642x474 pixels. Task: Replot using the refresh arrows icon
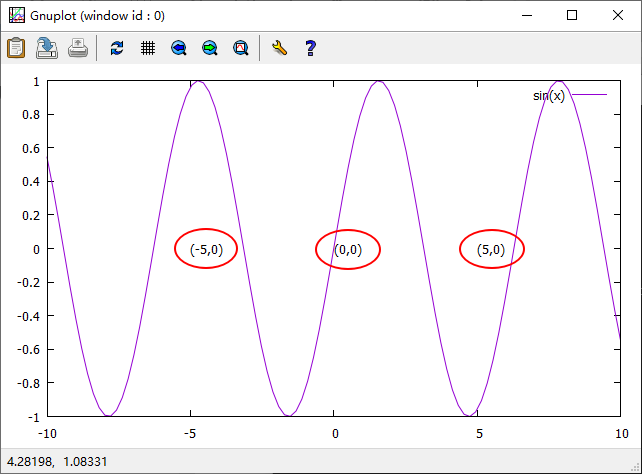(117, 48)
